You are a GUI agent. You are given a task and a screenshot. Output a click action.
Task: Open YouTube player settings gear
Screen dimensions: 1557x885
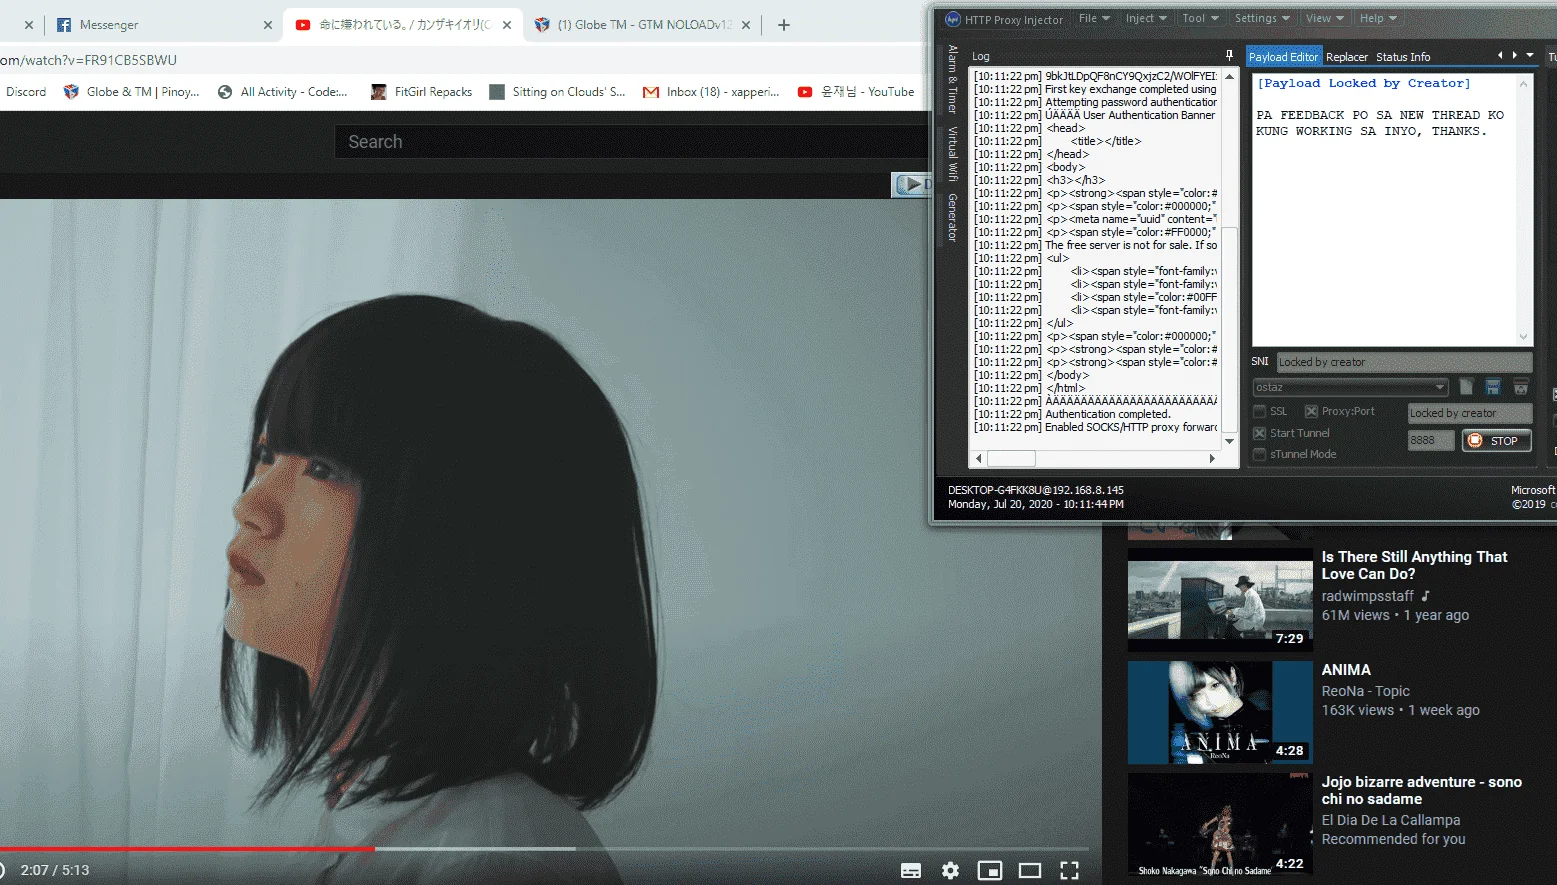click(x=950, y=870)
